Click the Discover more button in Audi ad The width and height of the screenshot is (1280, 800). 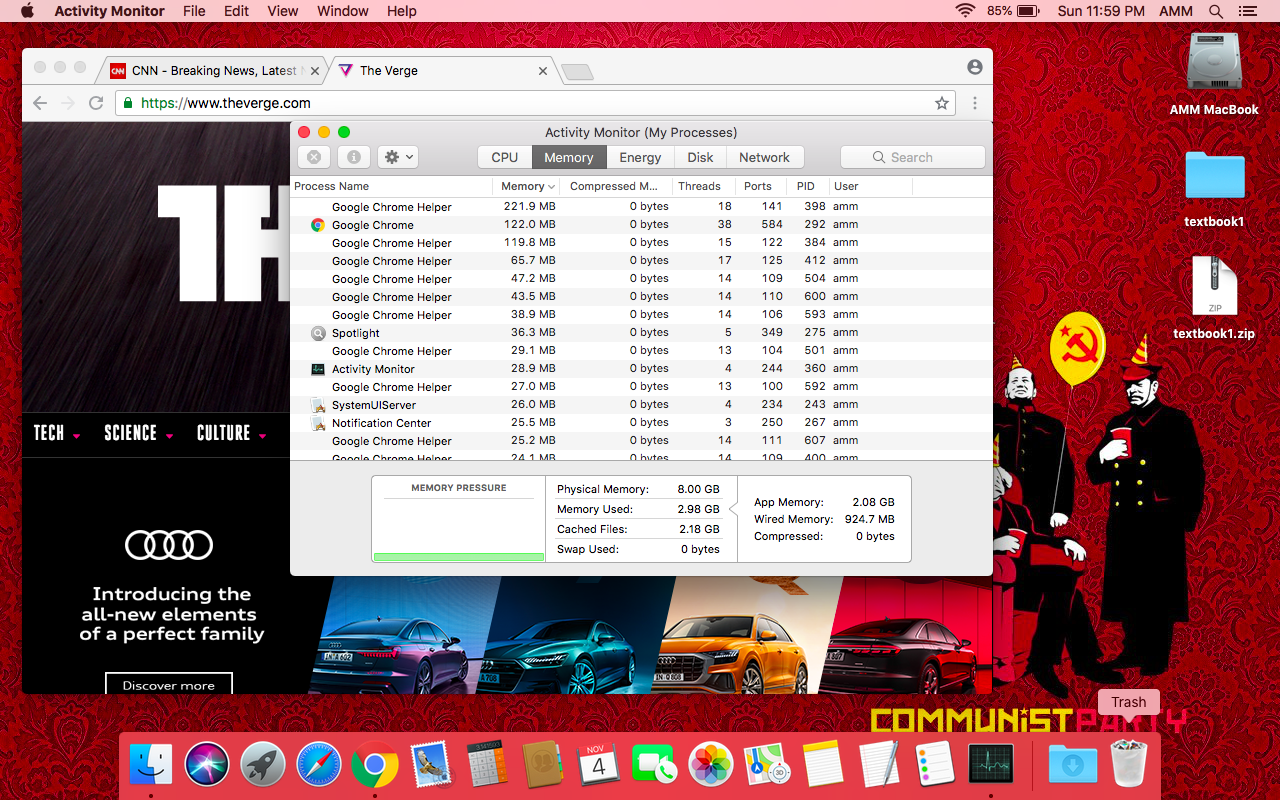click(x=169, y=685)
